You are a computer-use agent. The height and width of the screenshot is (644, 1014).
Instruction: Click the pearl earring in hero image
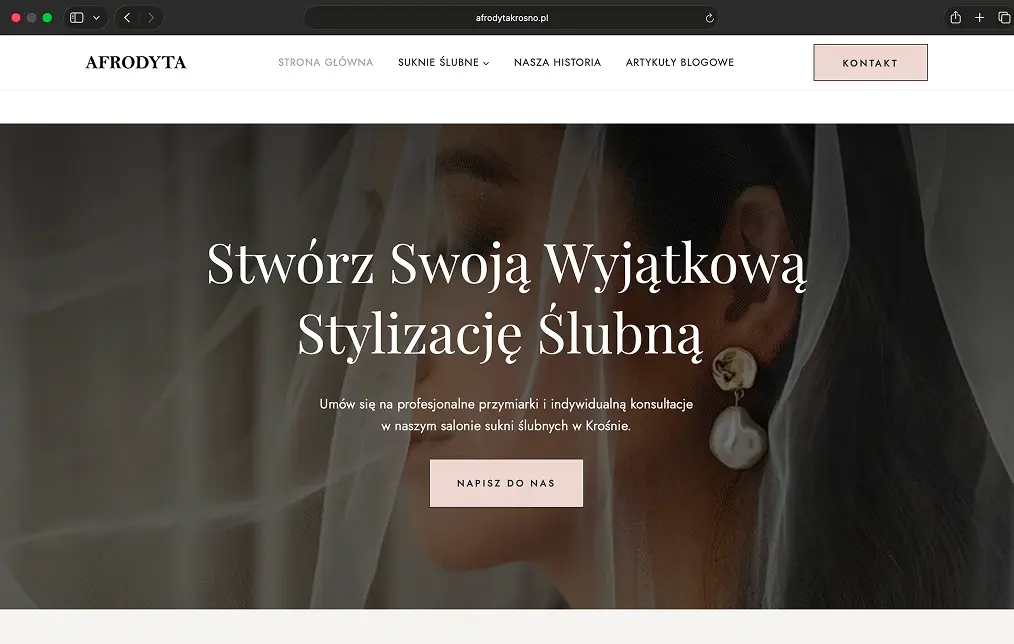click(x=737, y=409)
